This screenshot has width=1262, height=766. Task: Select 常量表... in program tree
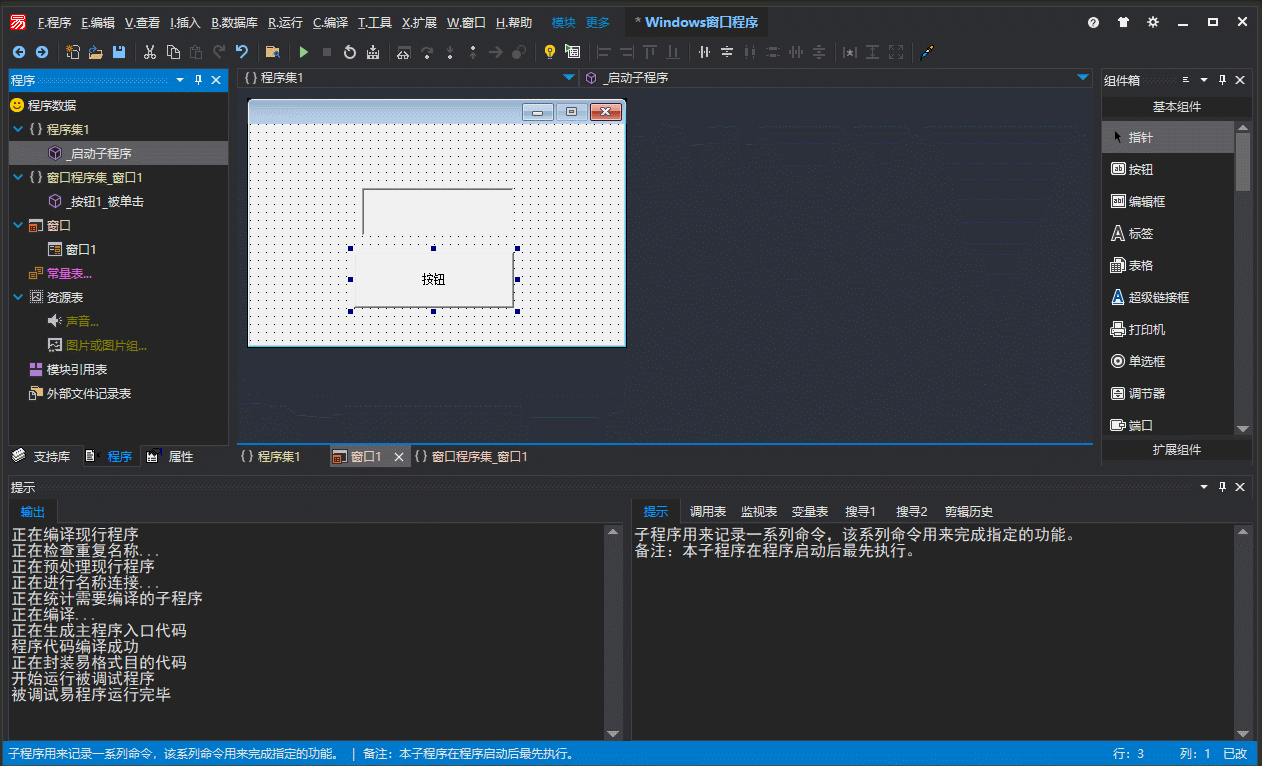pyautogui.click(x=68, y=273)
